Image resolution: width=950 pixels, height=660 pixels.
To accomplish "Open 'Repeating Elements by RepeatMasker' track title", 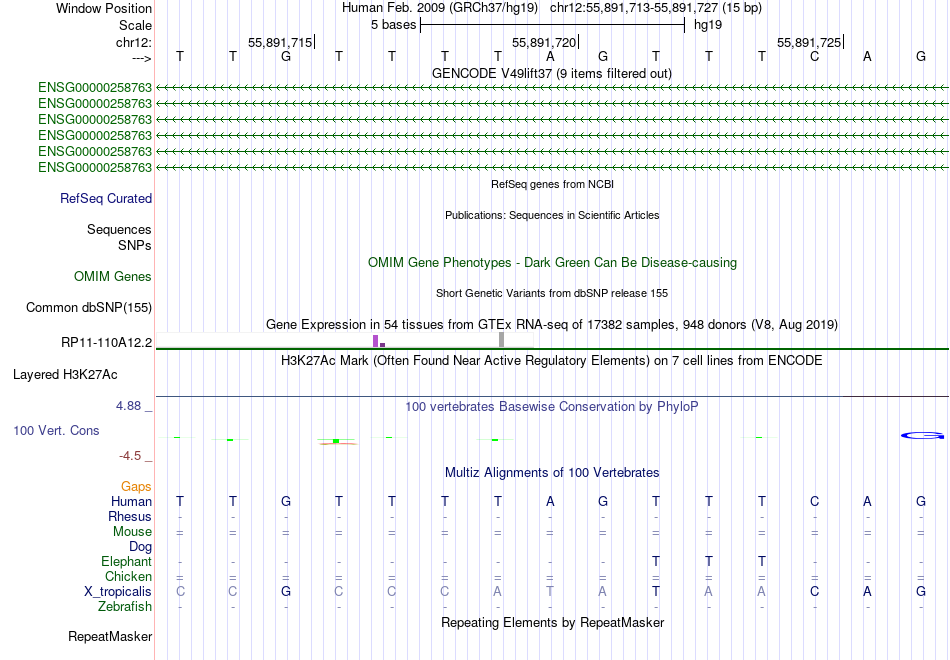I will click(x=552, y=622).
